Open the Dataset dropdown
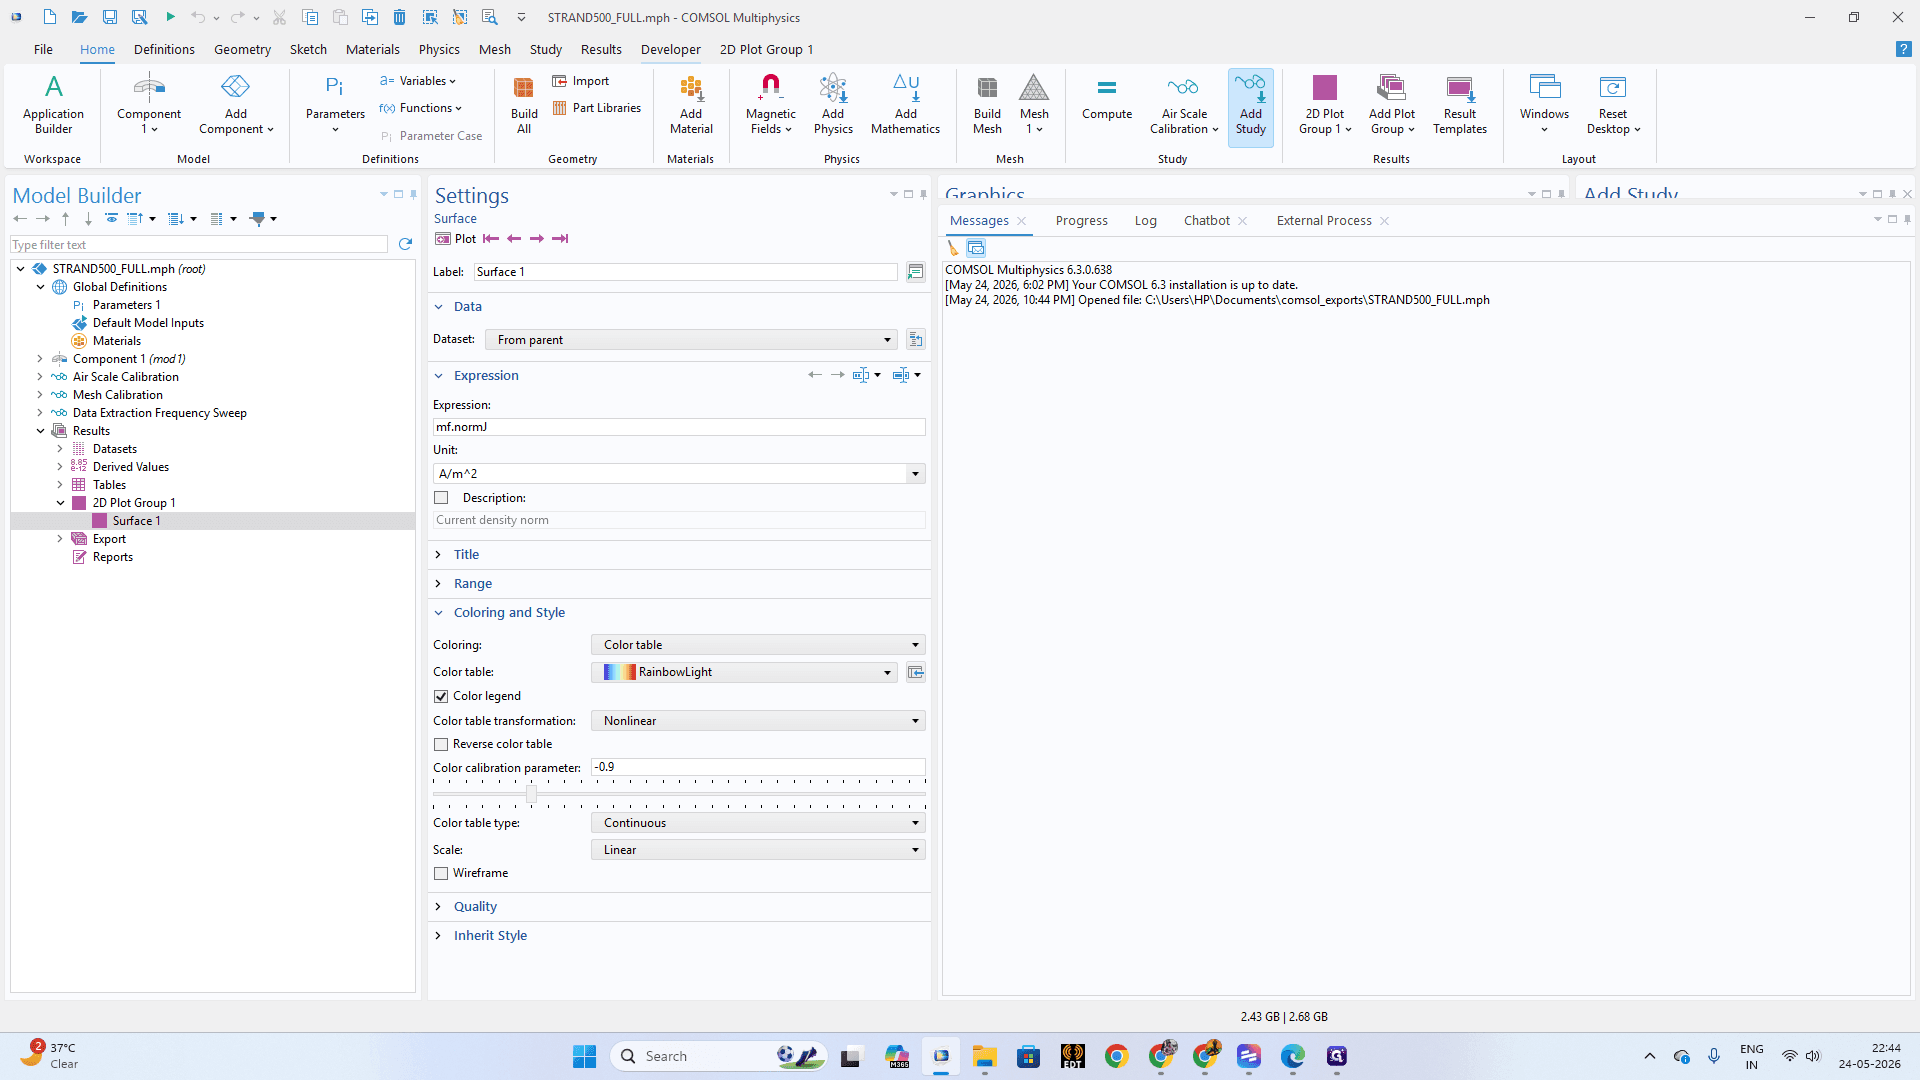This screenshot has height=1080, width=1920. pyautogui.click(x=691, y=340)
